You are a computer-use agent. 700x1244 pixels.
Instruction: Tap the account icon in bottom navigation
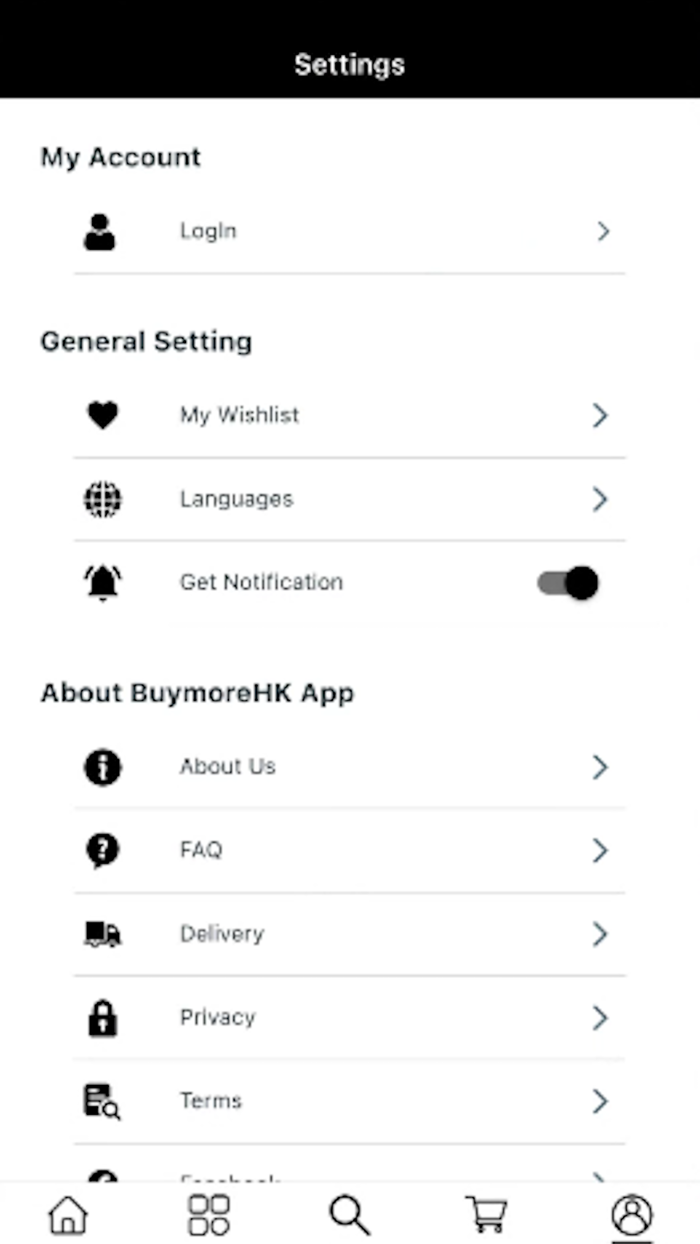coord(632,1214)
